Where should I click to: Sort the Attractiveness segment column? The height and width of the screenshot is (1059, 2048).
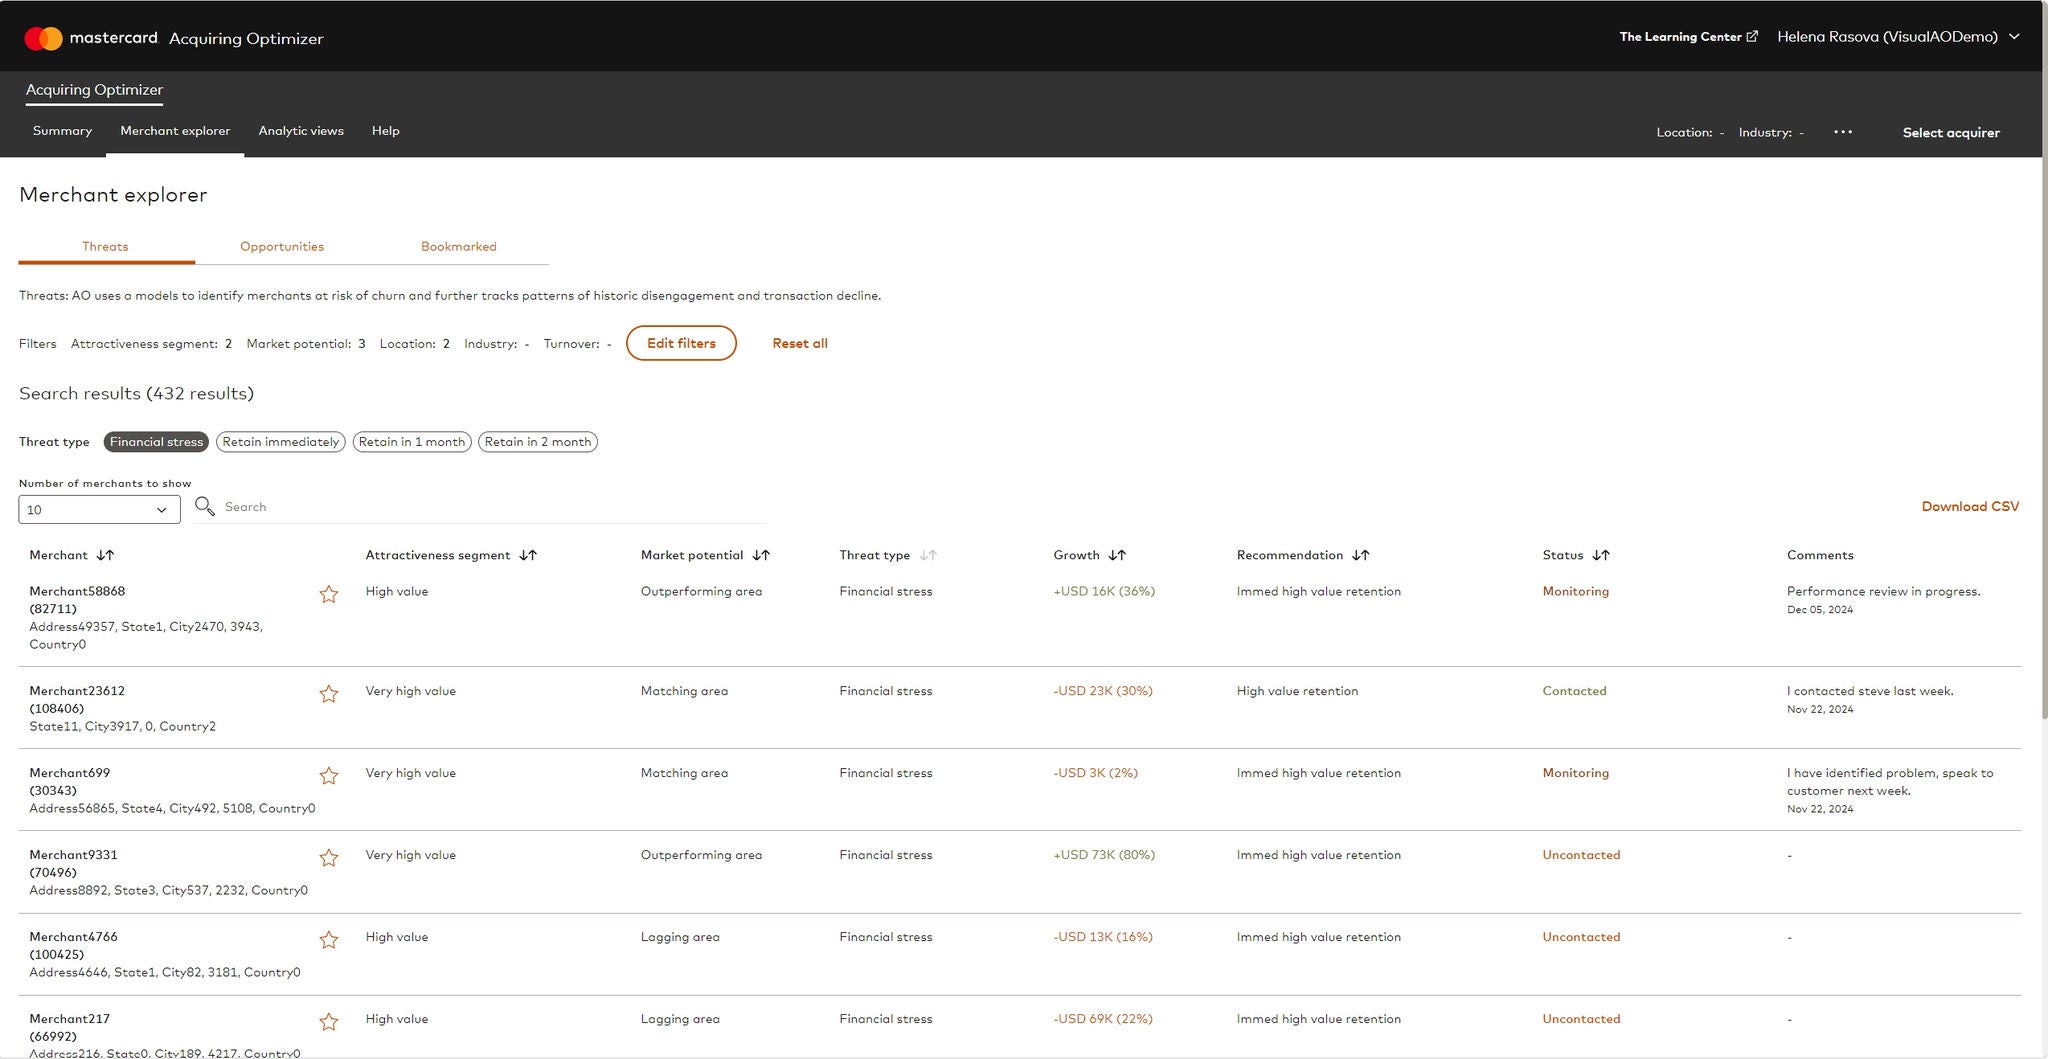click(x=529, y=555)
